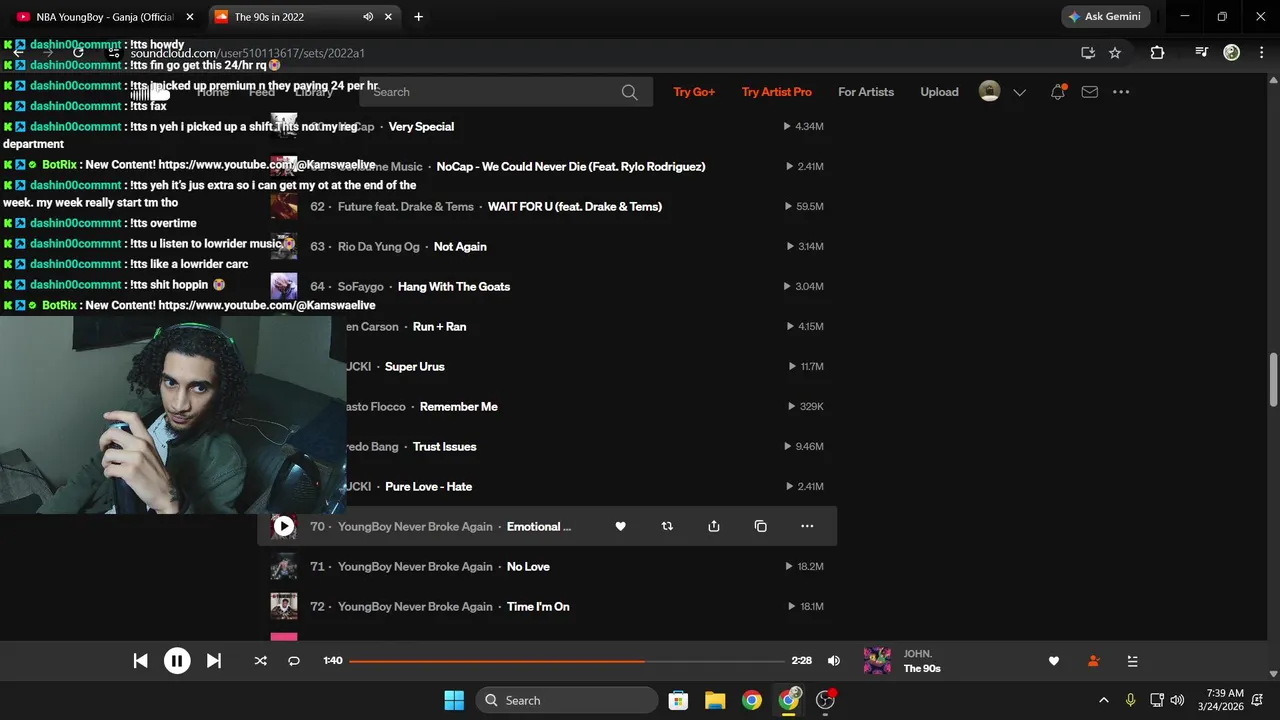Click the soundcloud.com address bar URL
This screenshot has width=1280, height=720.
pos(248,53)
